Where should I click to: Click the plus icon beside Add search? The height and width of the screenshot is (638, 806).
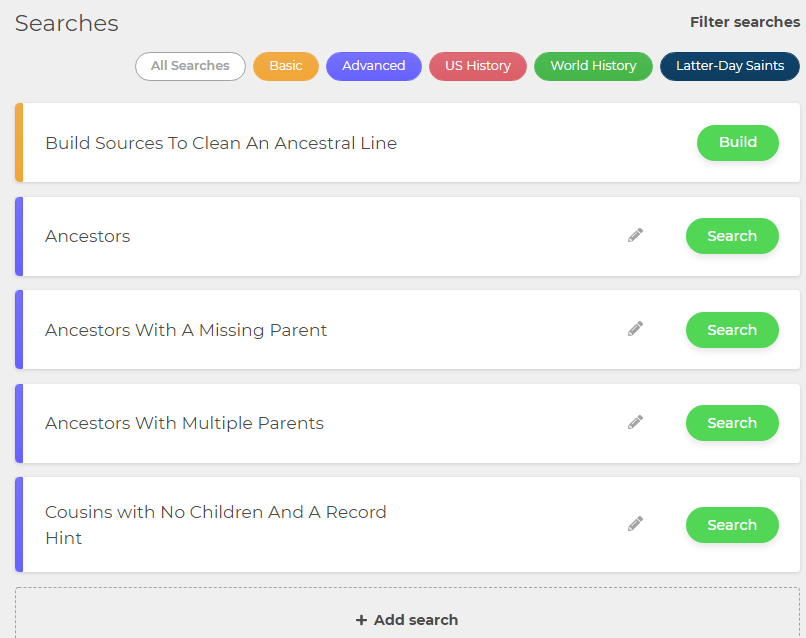point(361,620)
